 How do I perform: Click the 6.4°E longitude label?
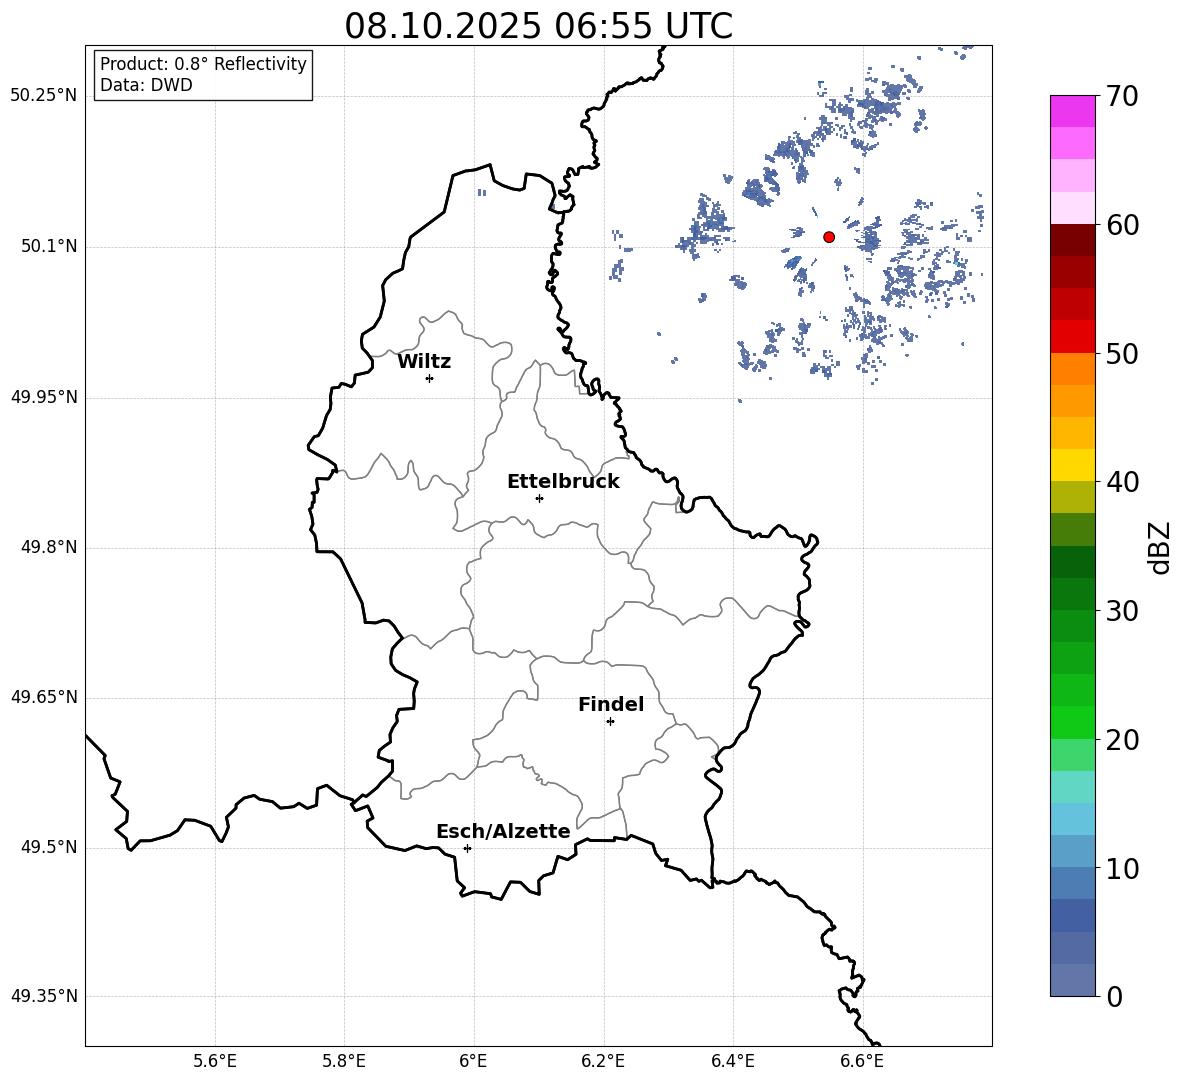pyautogui.click(x=732, y=1061)
